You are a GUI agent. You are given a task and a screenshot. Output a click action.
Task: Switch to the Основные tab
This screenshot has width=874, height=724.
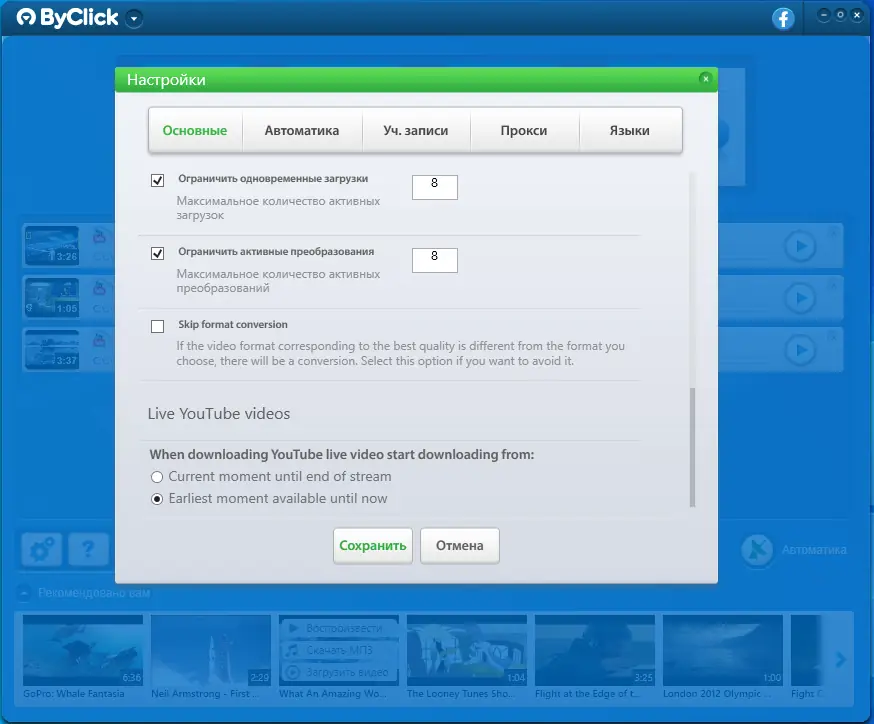195,130
